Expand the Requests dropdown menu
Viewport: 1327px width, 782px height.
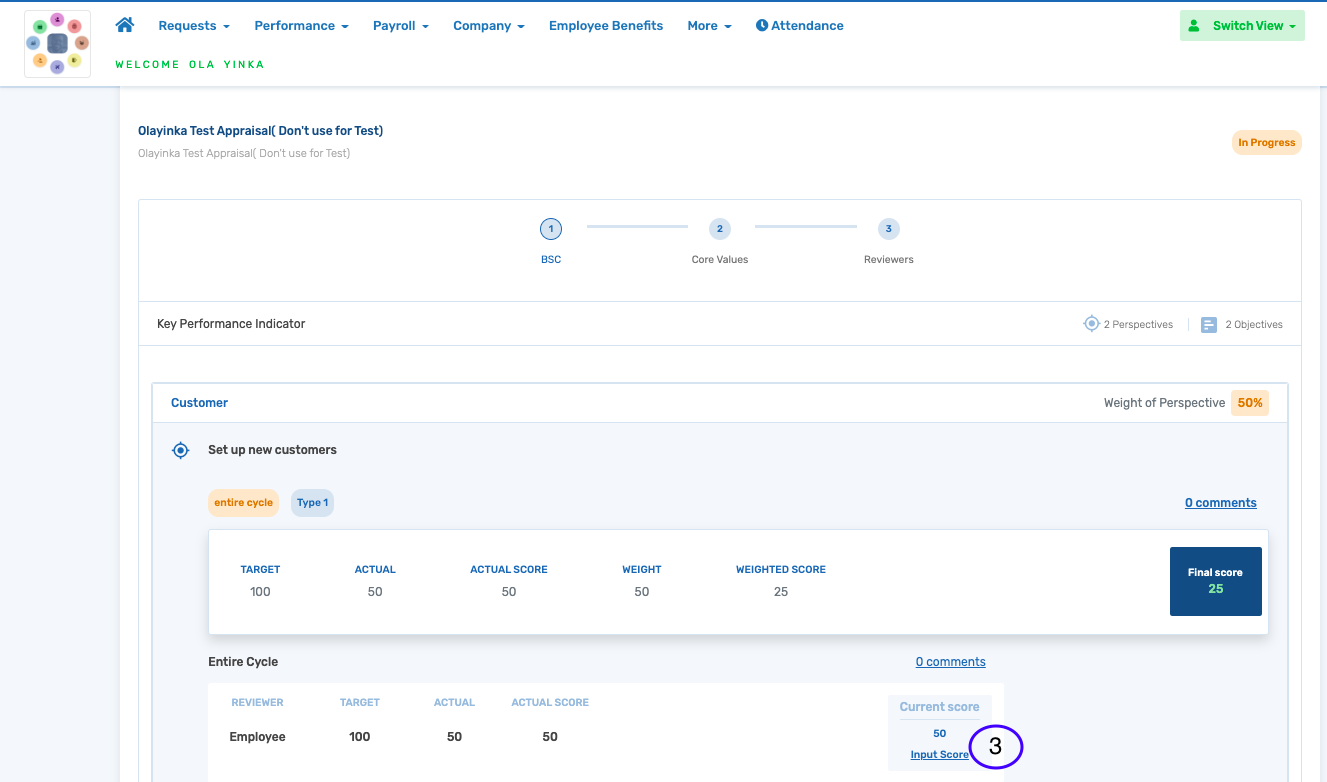point(193,26)
